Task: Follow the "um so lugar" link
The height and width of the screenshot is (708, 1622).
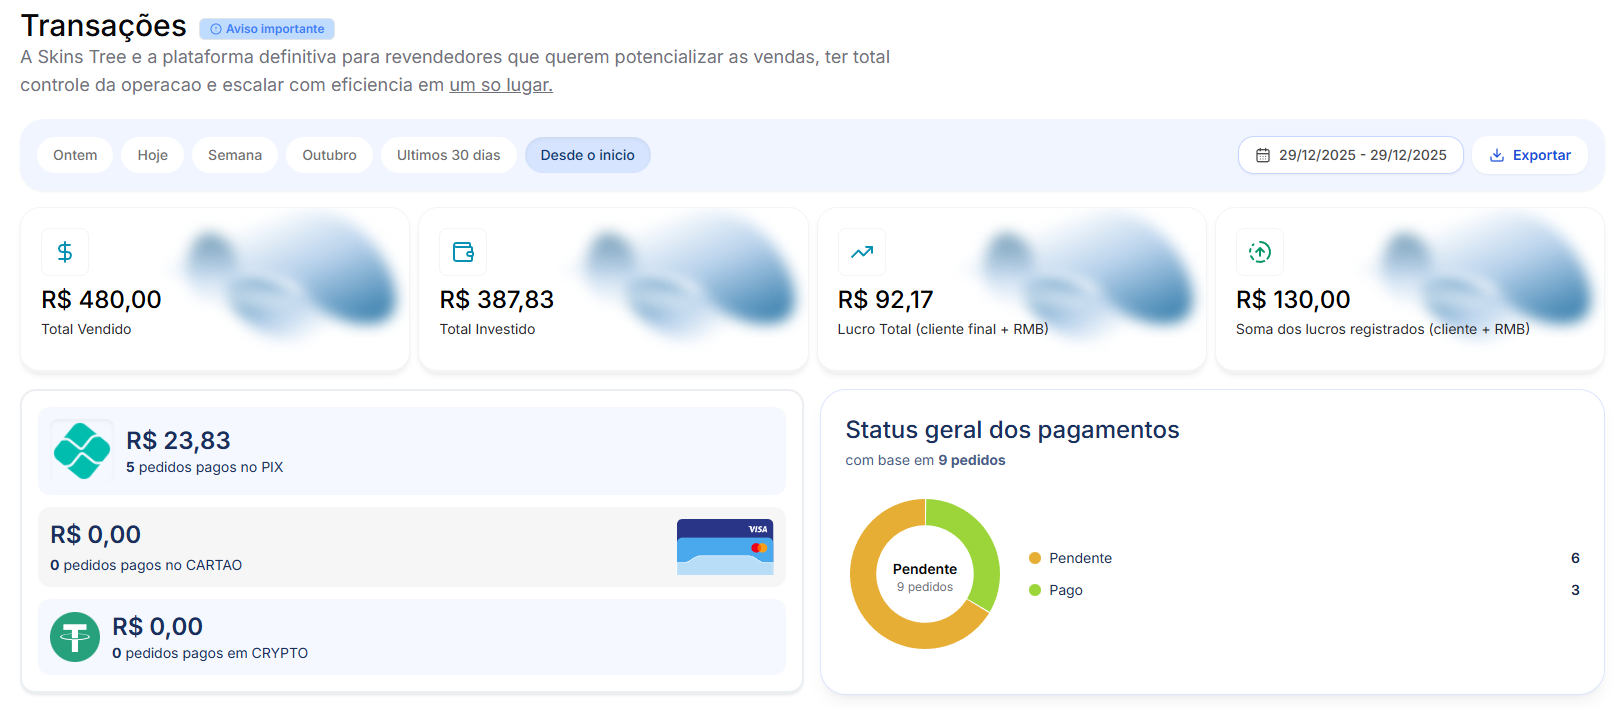Action: (x=501, y=85)
